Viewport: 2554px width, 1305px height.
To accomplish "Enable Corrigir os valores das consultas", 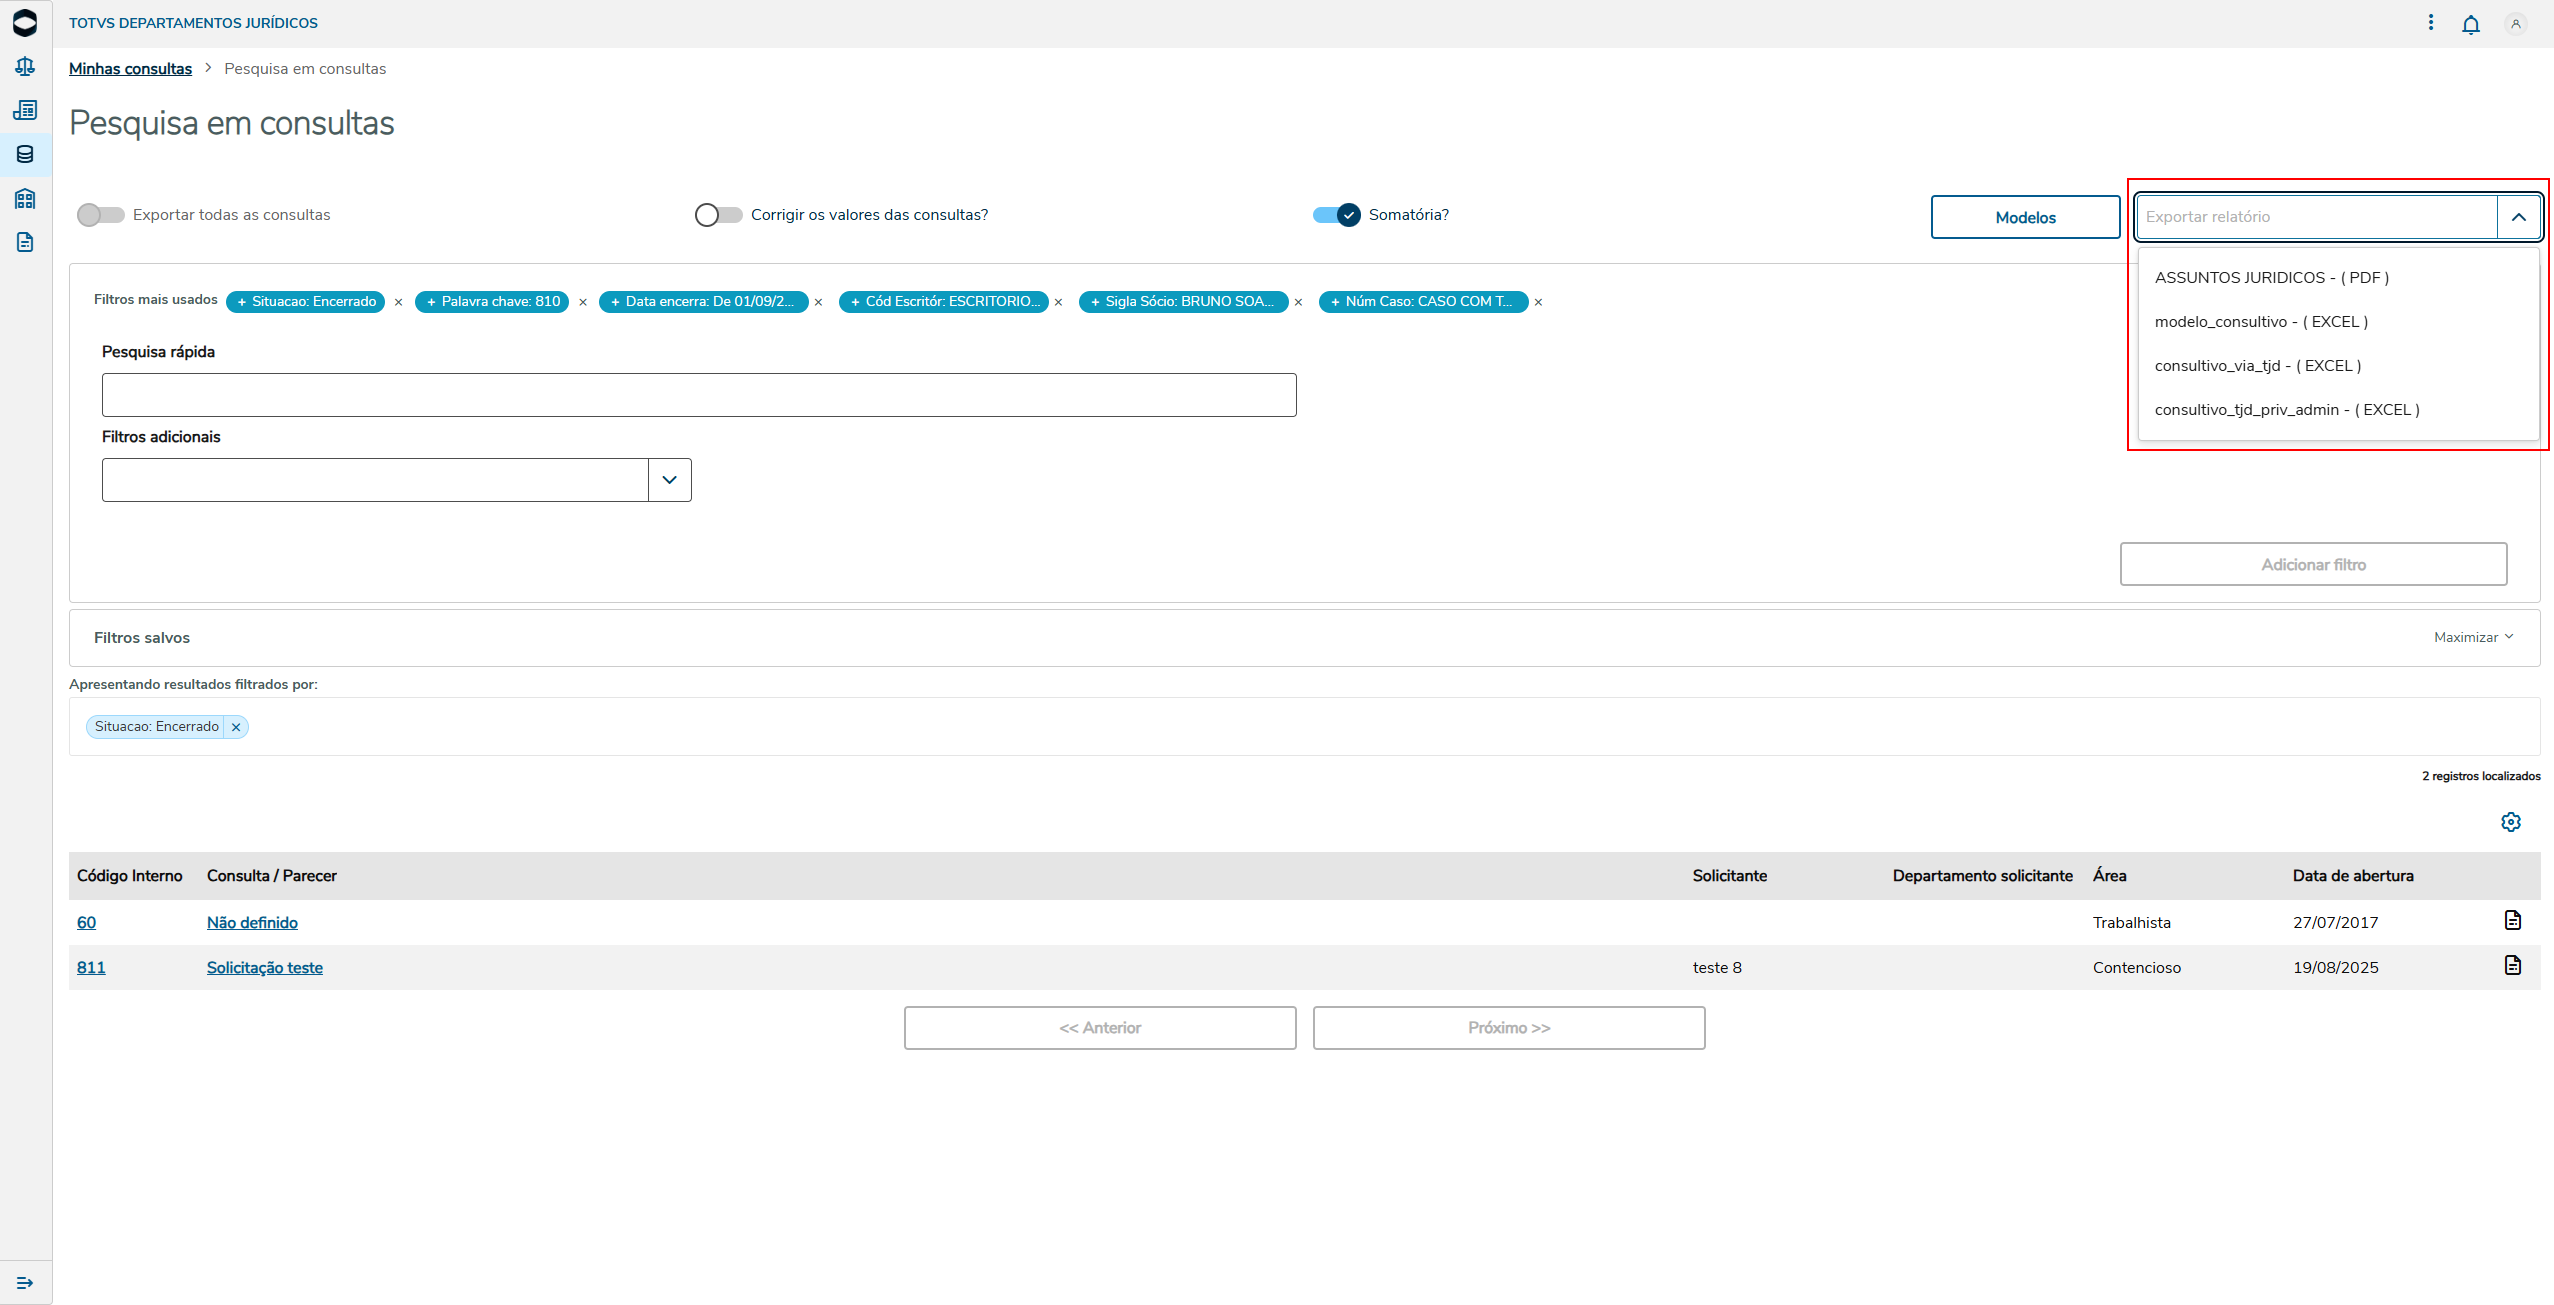I will (x=718, y=215).
